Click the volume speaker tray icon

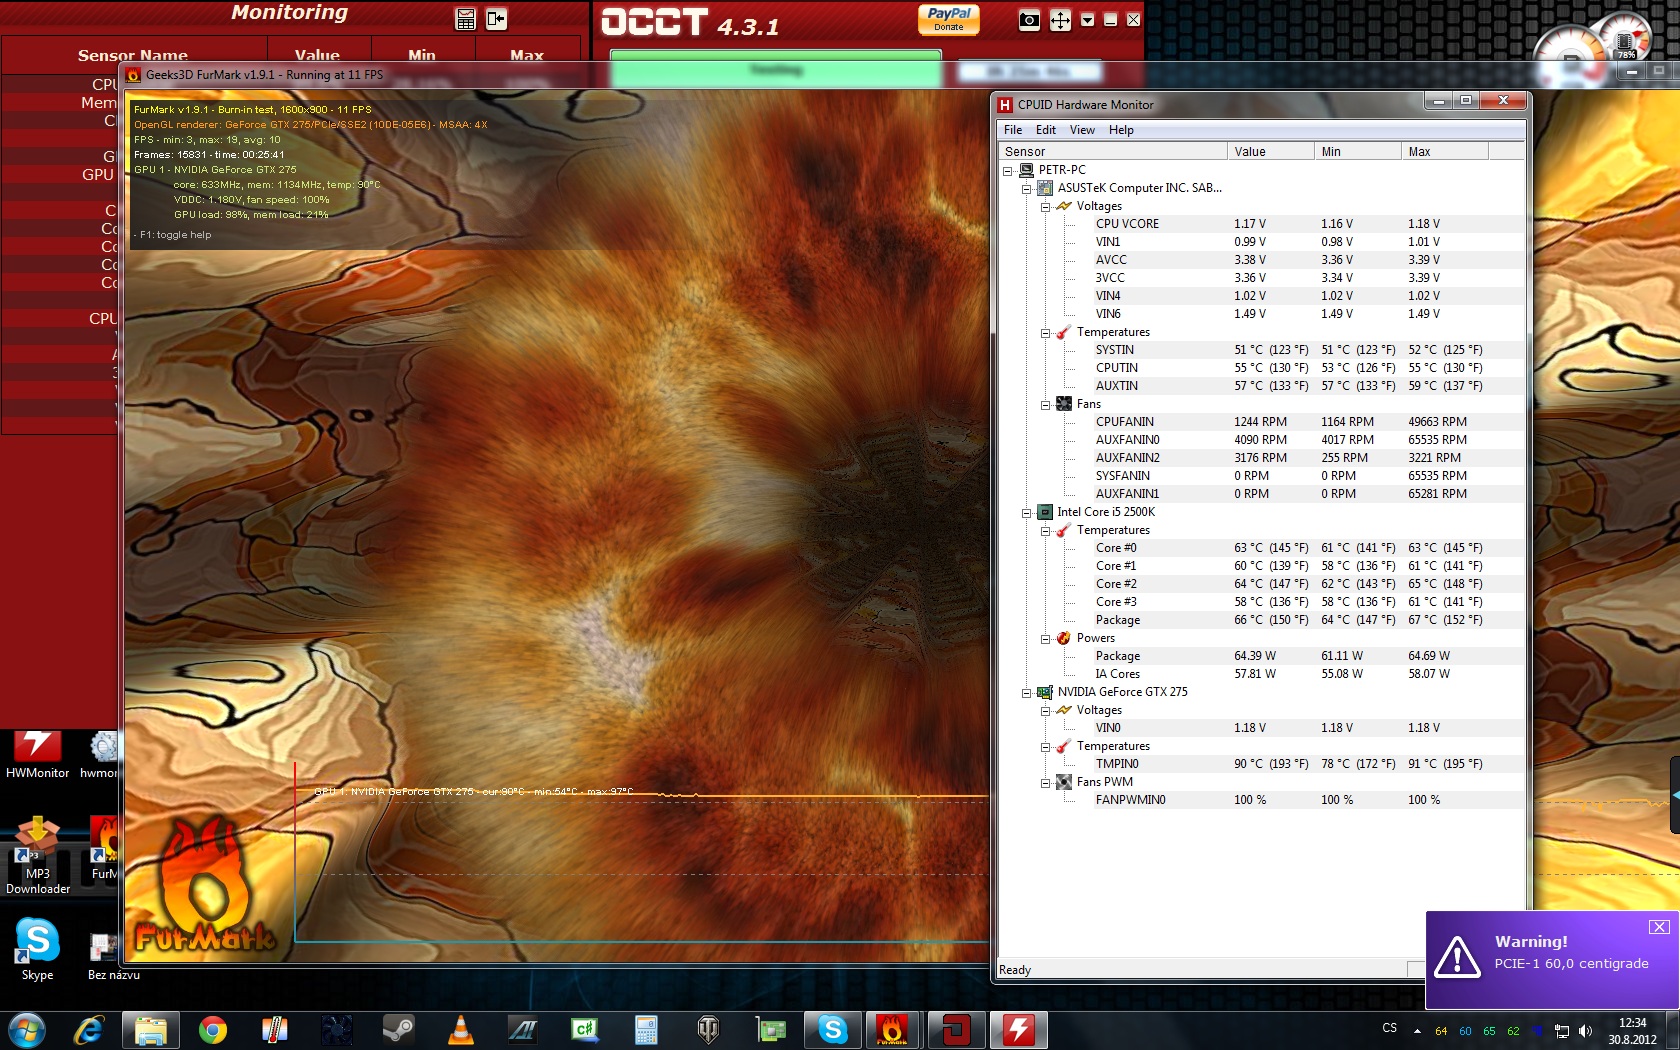(x=1585, y=1031)
